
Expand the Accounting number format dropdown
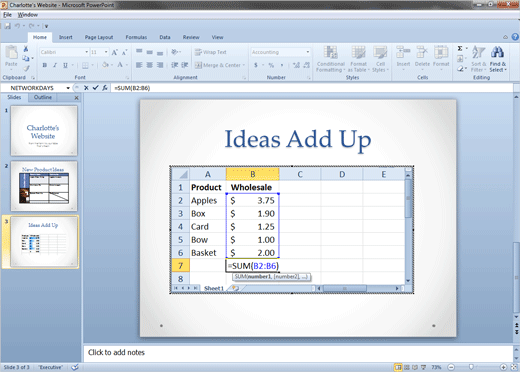point(308,52)
